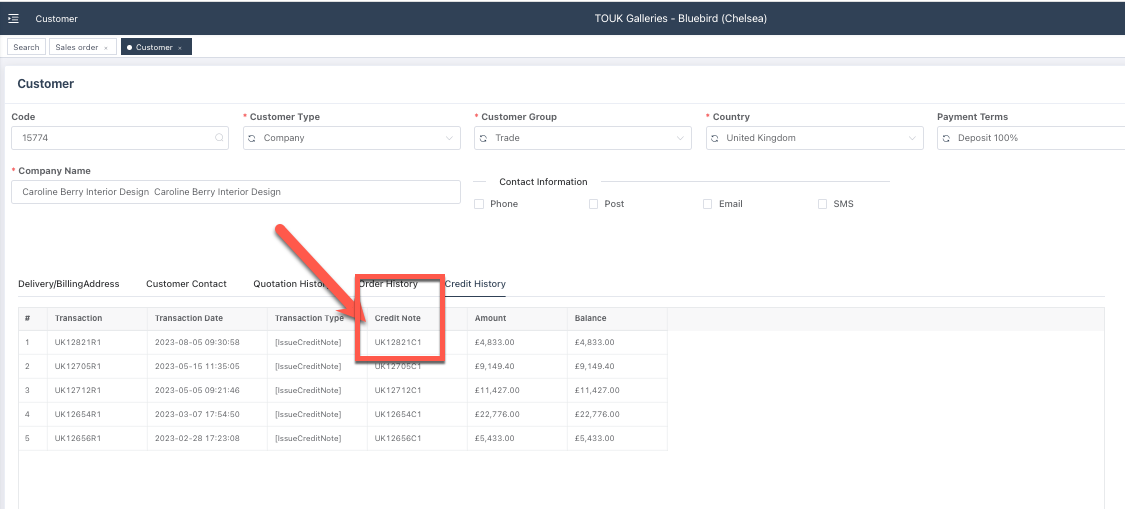Viewport: 1125px width, 509px height.
Task: Open the Customer Contact tab
Action: pos(186,284)
